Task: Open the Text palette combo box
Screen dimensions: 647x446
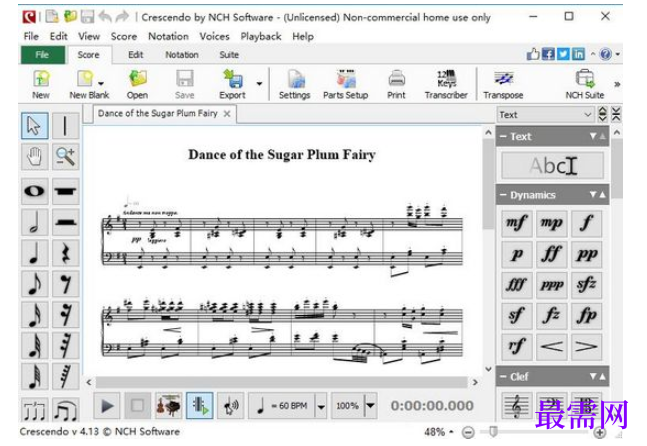Action: click(545, 115)
